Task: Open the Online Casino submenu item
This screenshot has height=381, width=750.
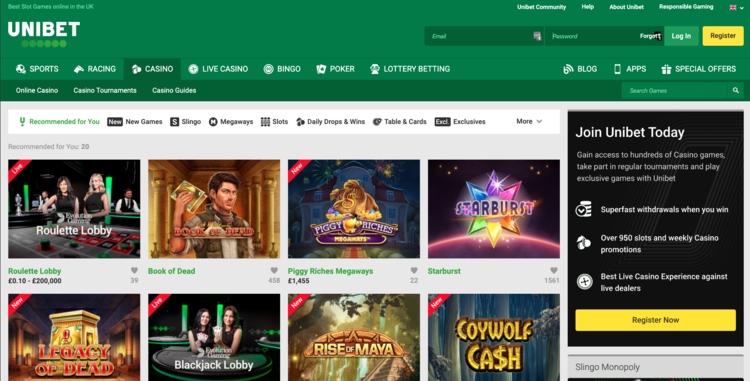Action: tap(37, 90)
